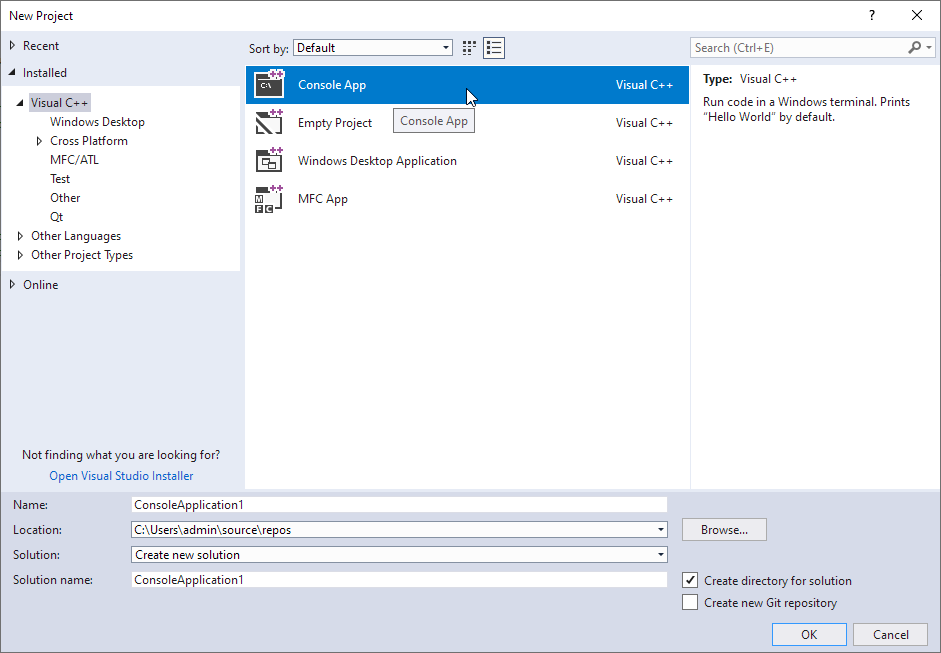
Task: Open the Sort by Default dropdown
Action: pyautogui.click(x=373, y=48)
